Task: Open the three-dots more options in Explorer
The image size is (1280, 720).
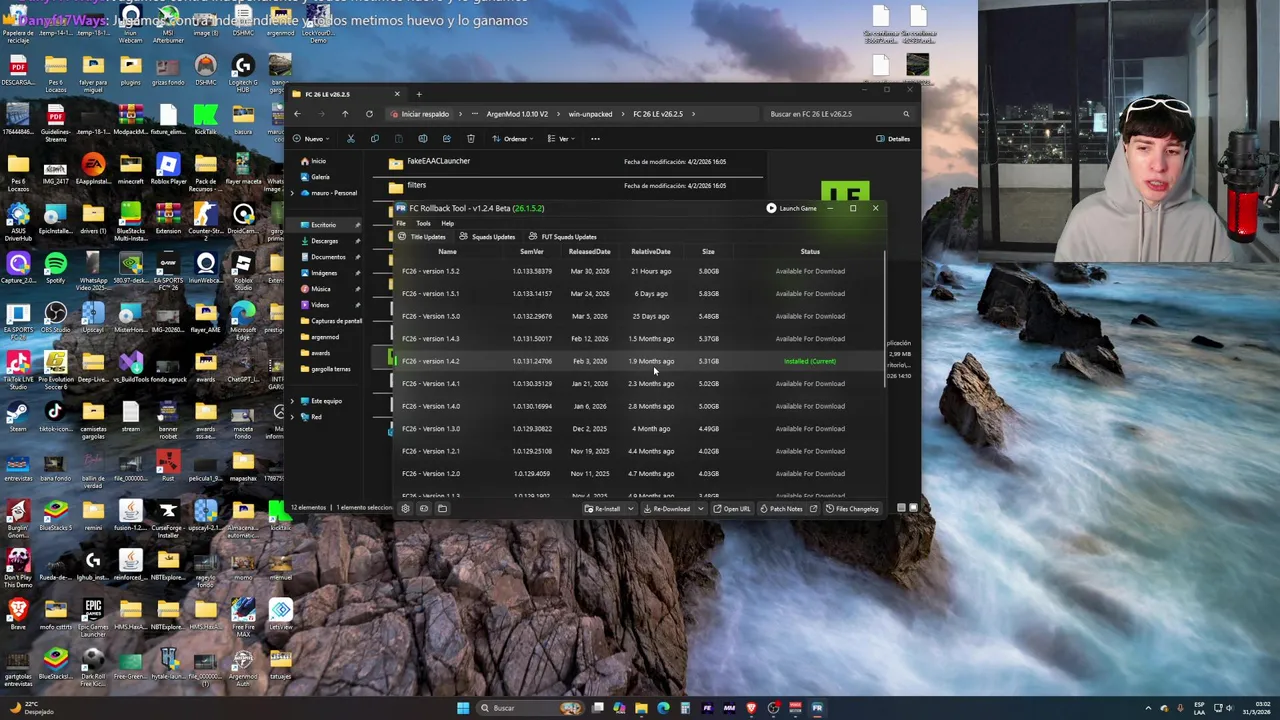Action: click(595, 139)
